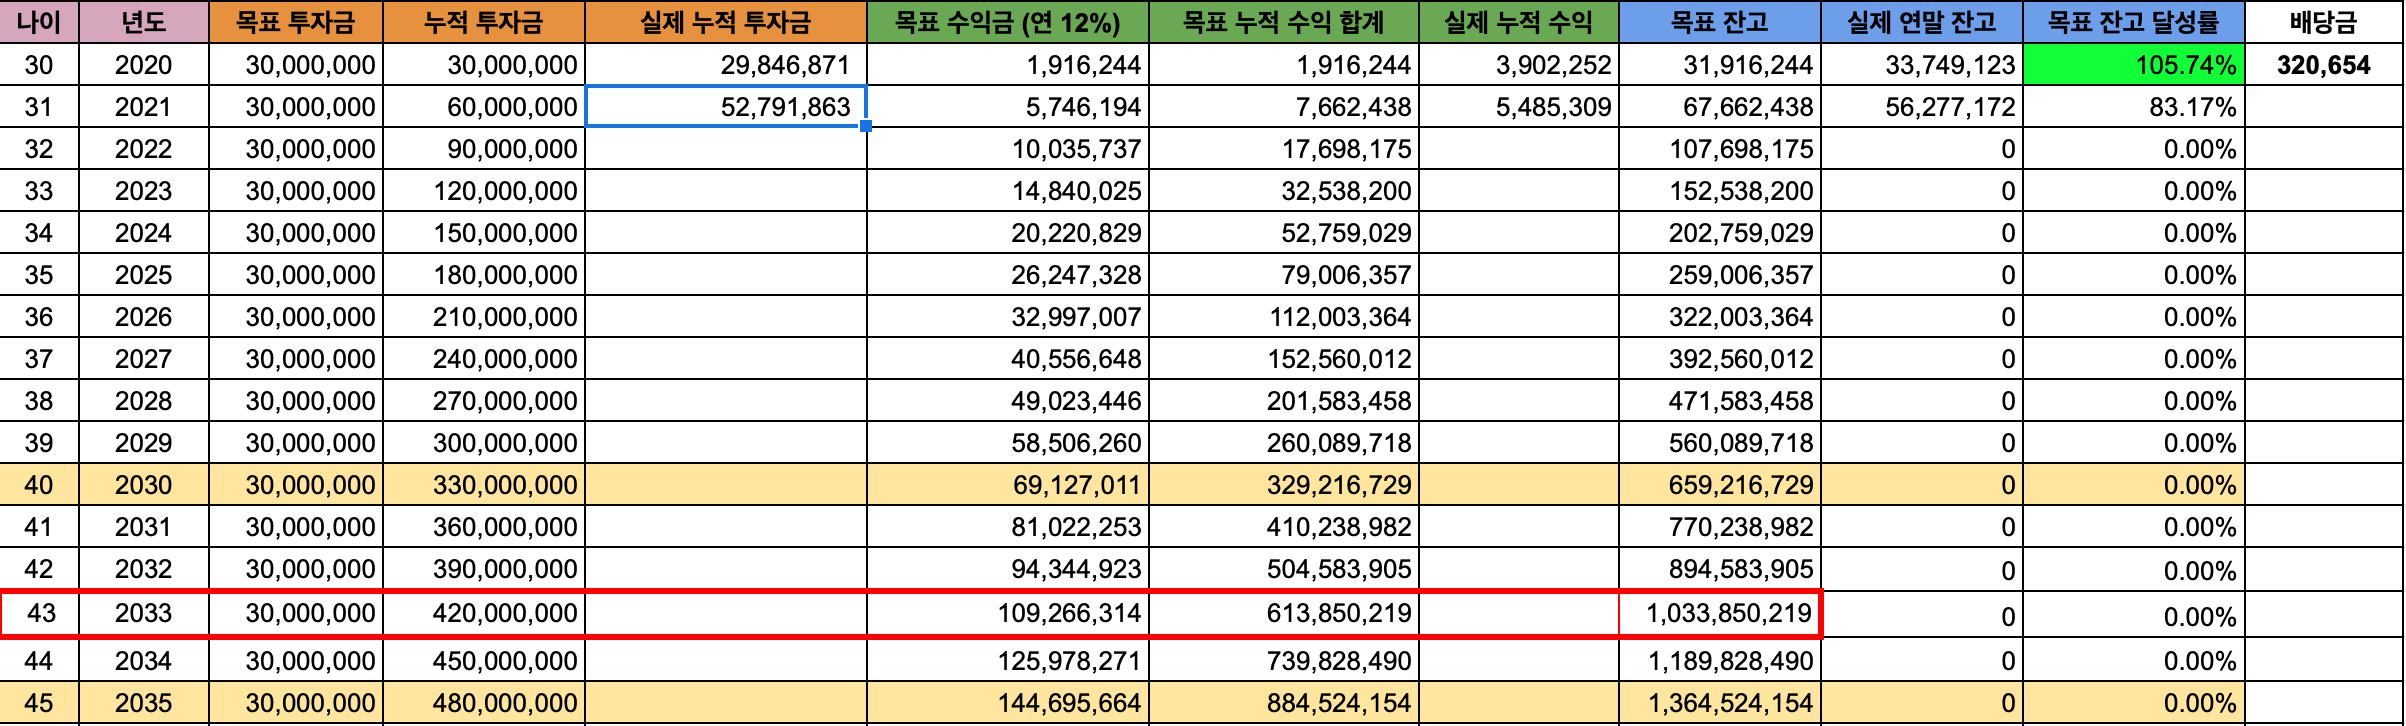Click the 152,538,200 balance cell
Viewport: 2406px width, 726px height.
[1720, 191]
